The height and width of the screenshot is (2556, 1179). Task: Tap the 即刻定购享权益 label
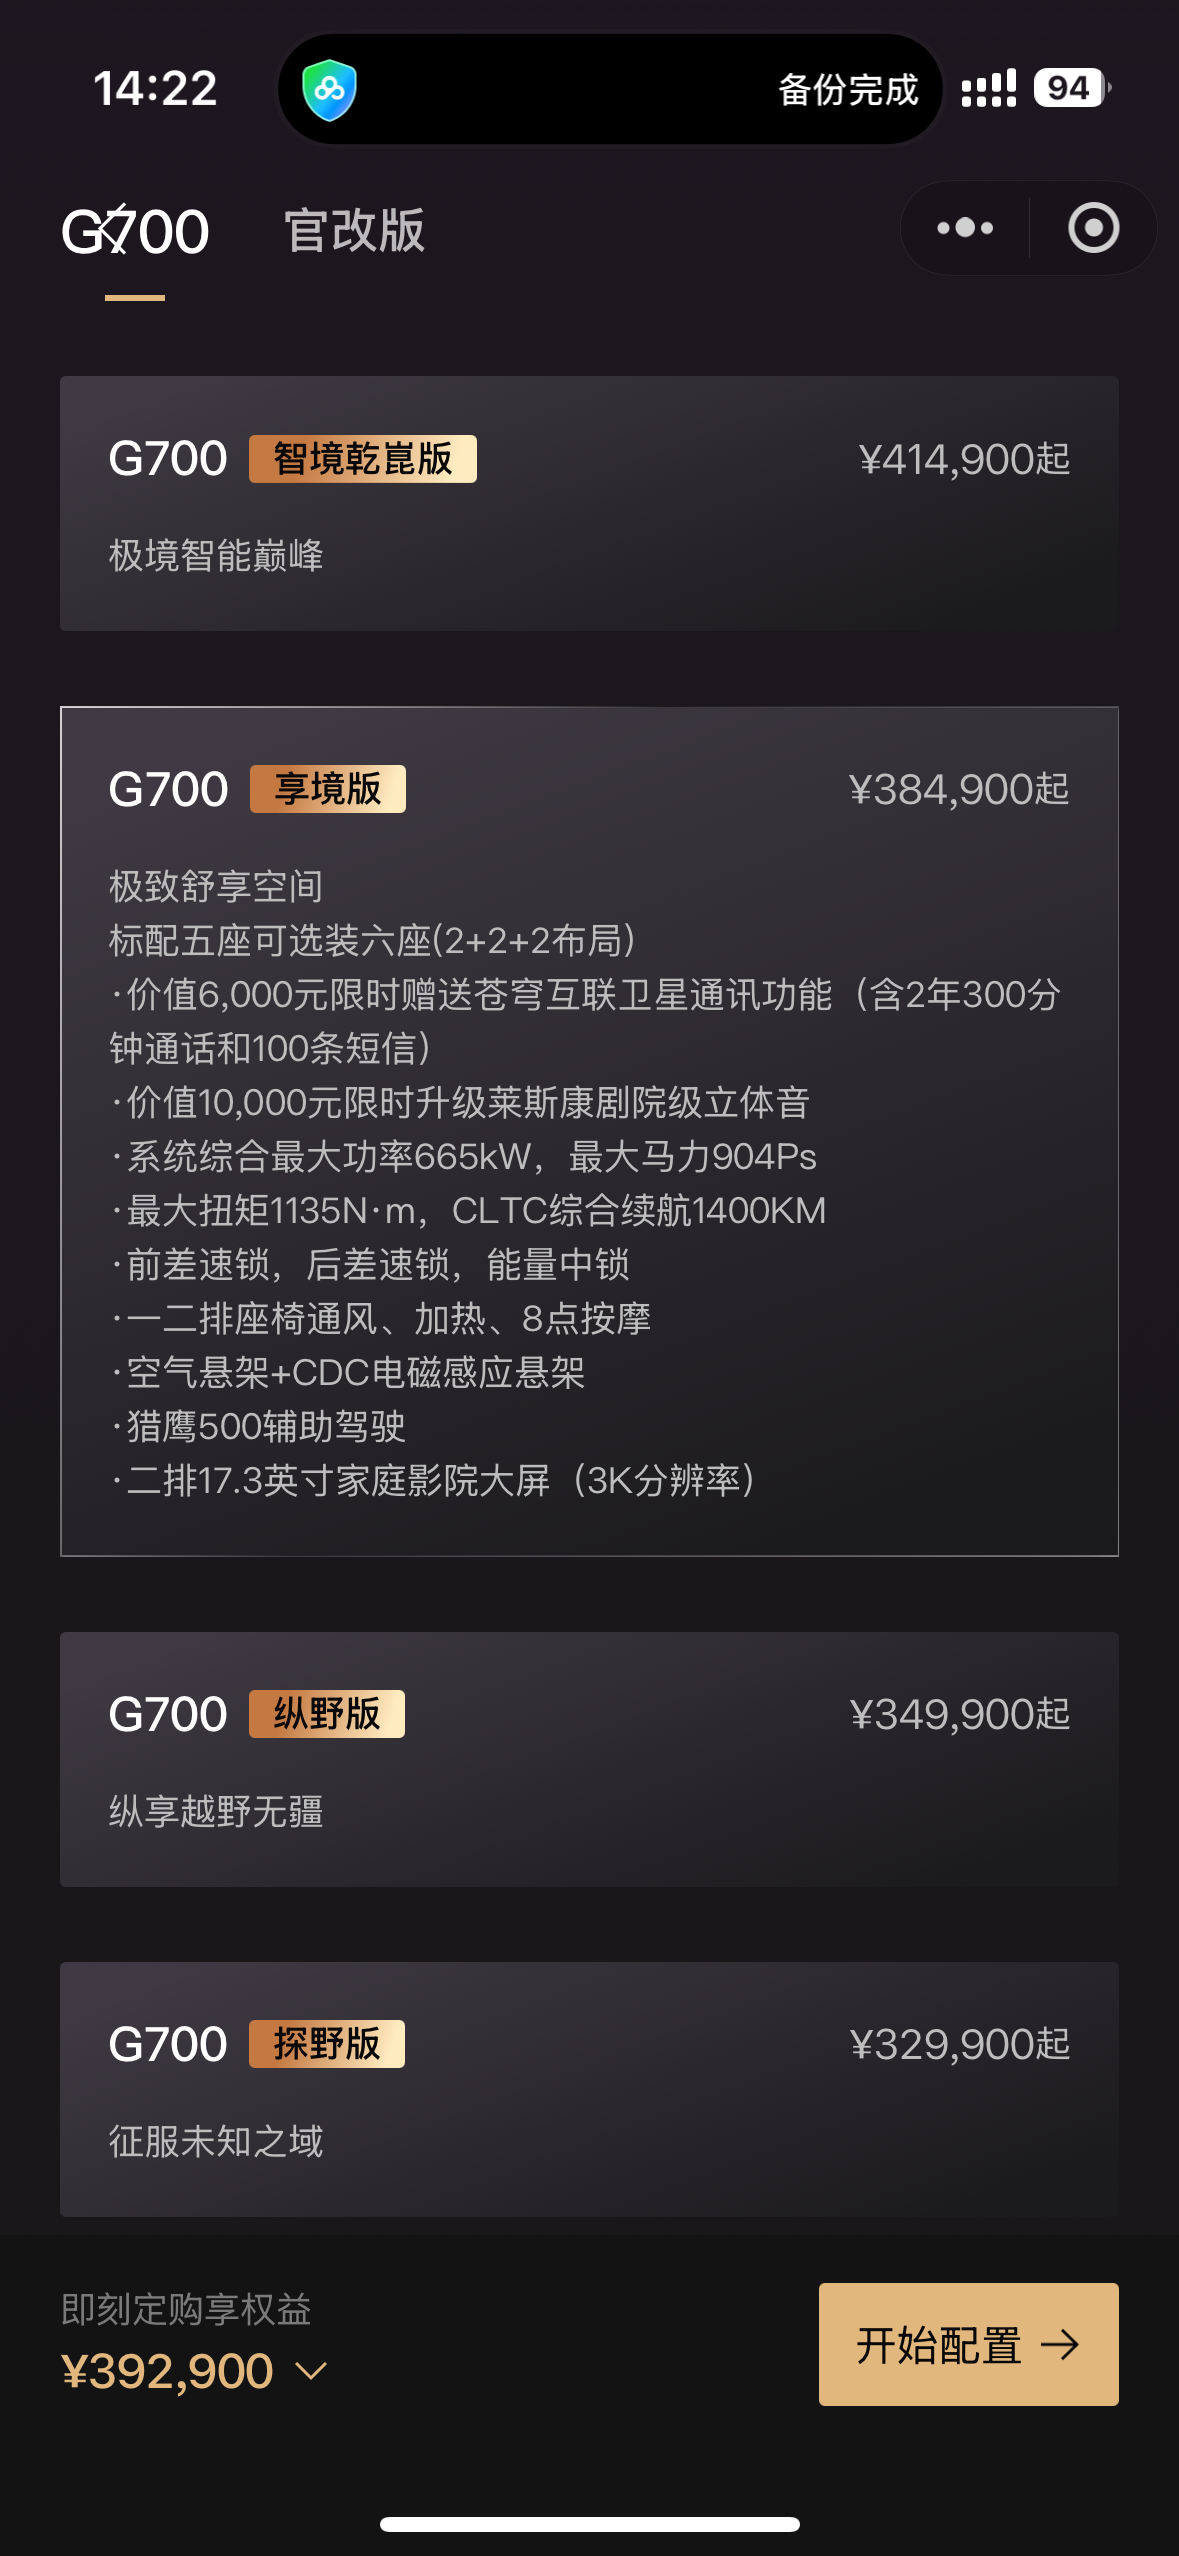187,2309
